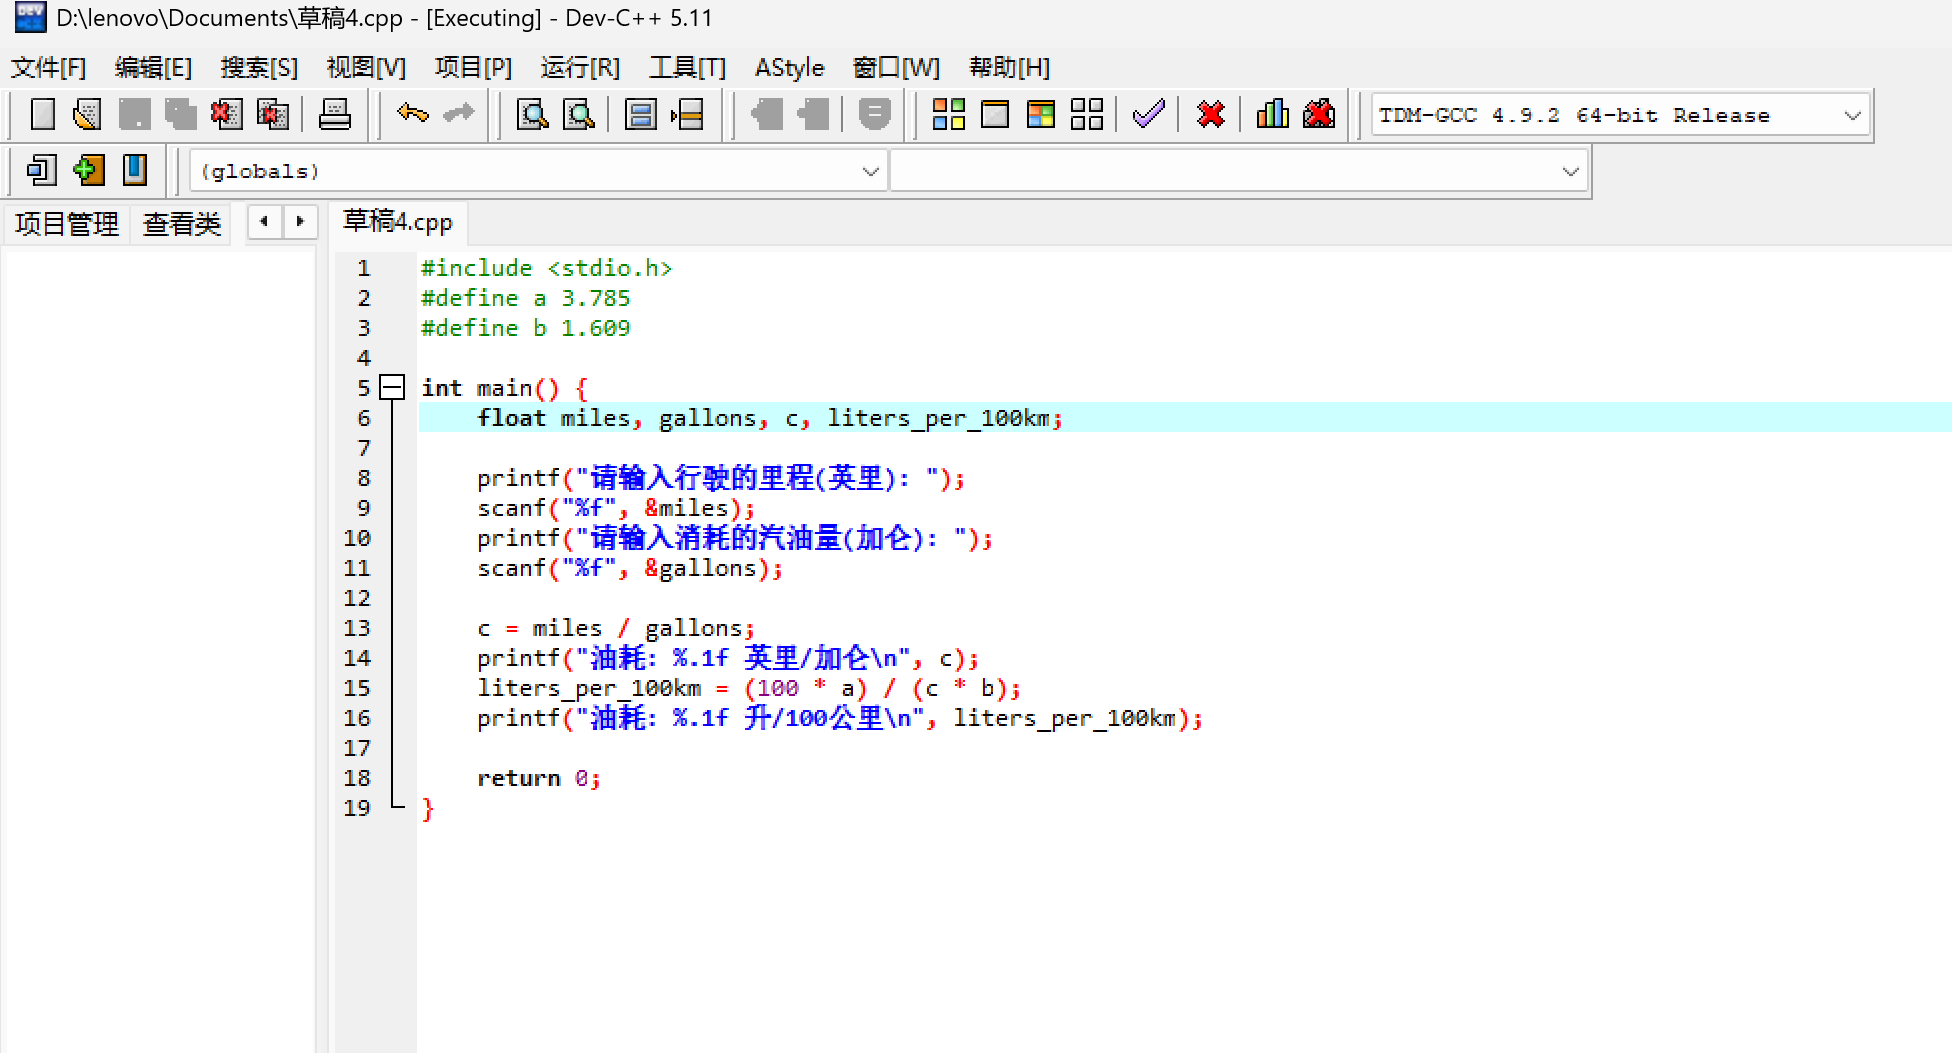Switch to the 项目管理 tab
This screenshot has width=1952, height=1053.
coord(67,224)
